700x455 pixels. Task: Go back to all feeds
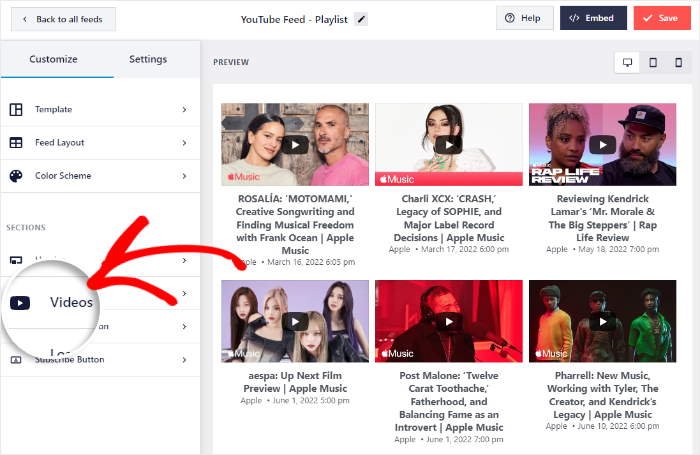pyautogui.click(x=64, y=18)
